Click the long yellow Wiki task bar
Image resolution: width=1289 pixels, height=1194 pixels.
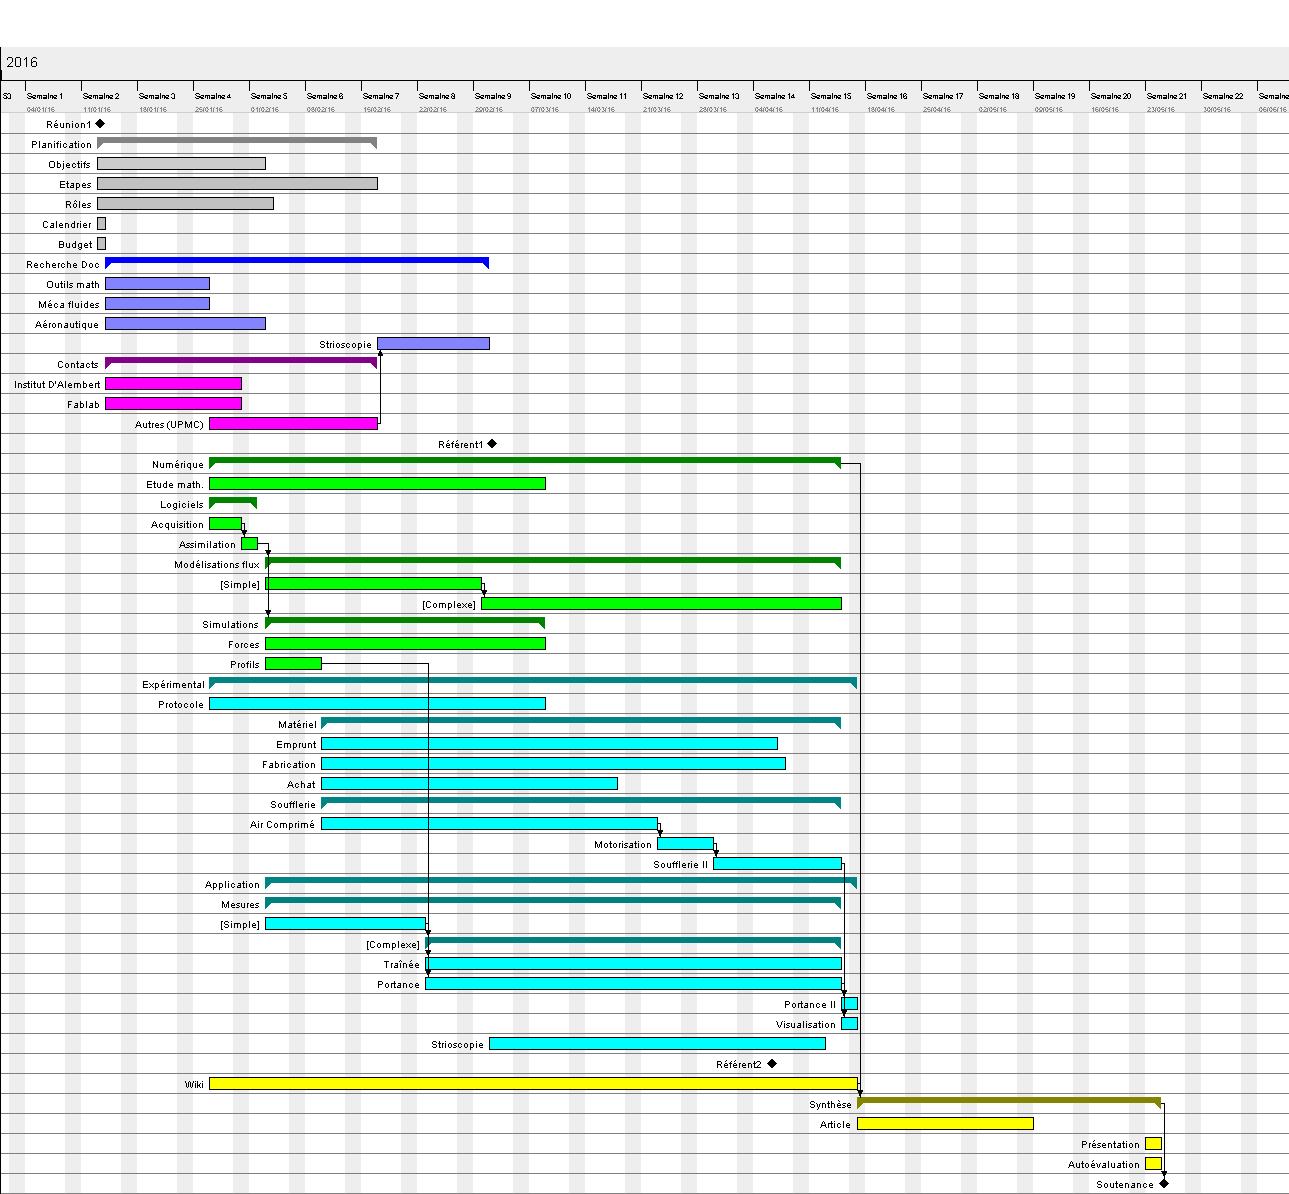pyautogui.click(x=533, y=1084)
